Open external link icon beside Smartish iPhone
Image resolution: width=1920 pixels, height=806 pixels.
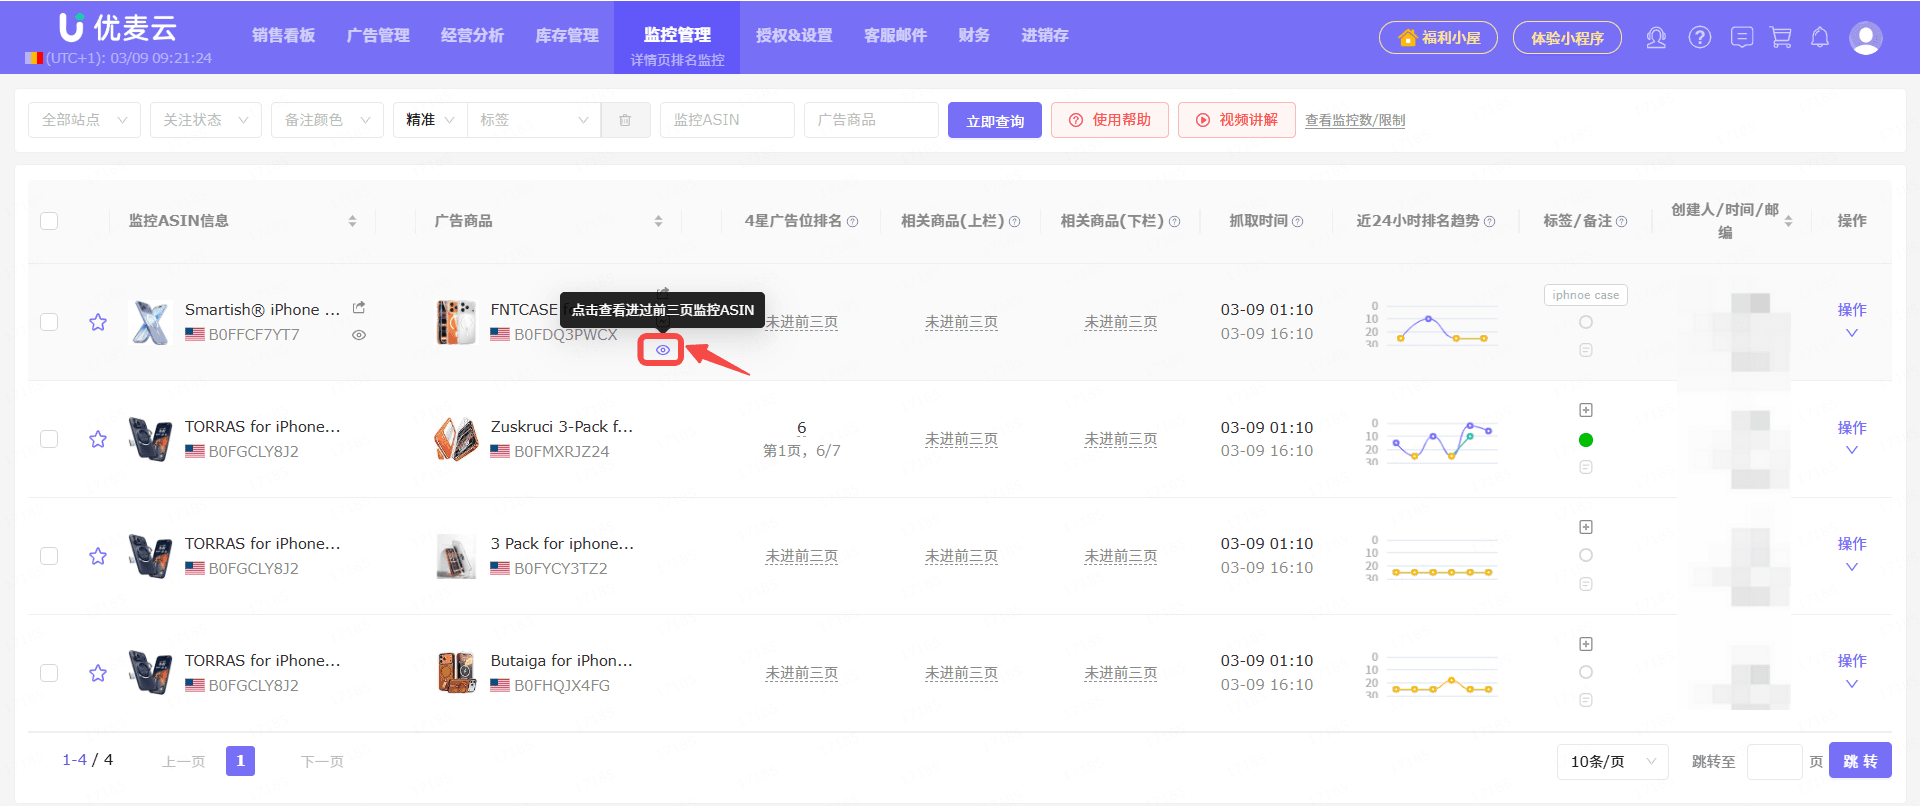click(x=359, y=308)
